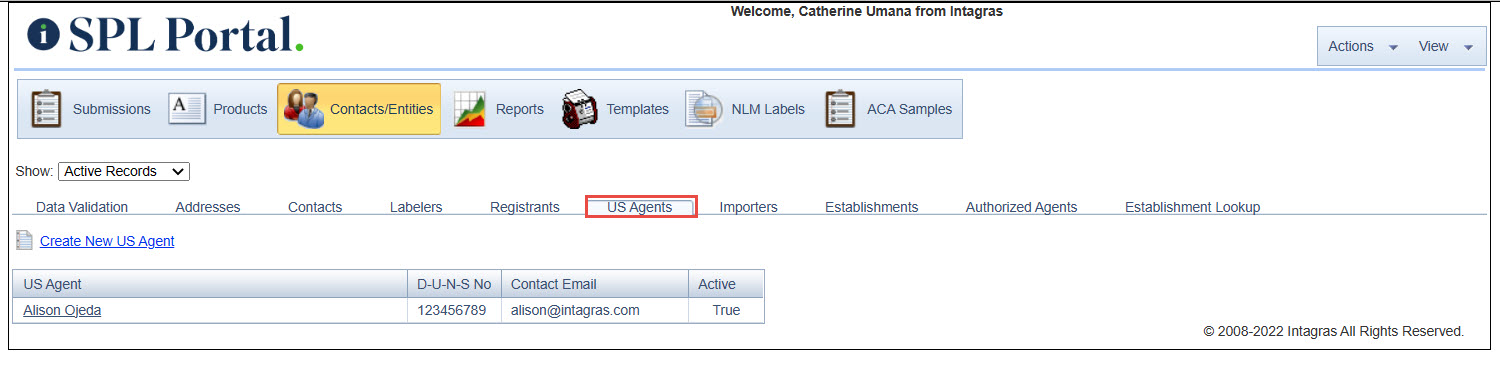Select the Contacts/Entities people icon
Screen dimensions: 1500x365
click(304, 109)
